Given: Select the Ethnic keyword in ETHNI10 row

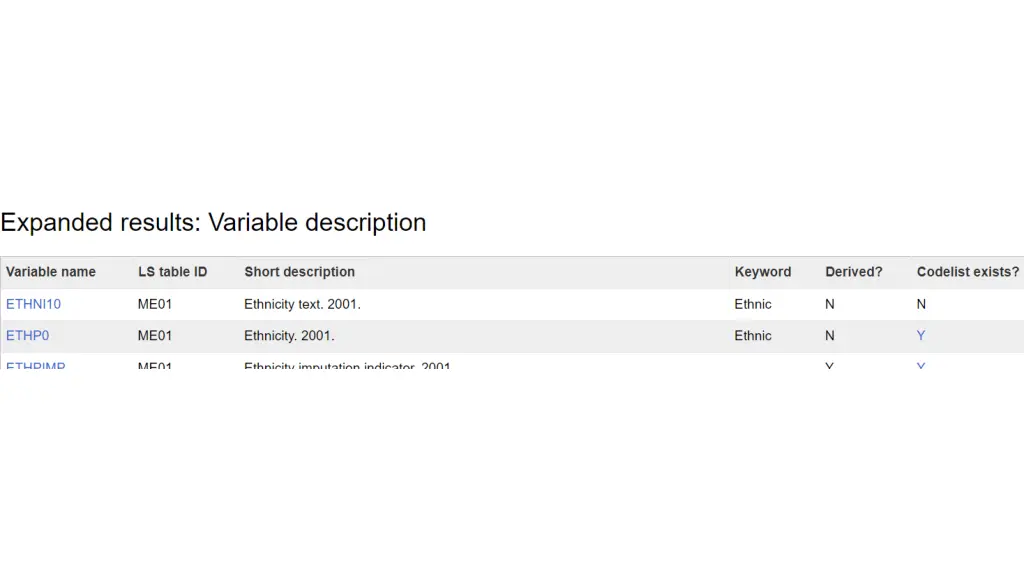Looking at the screenshot, I should tap(753, 304).
